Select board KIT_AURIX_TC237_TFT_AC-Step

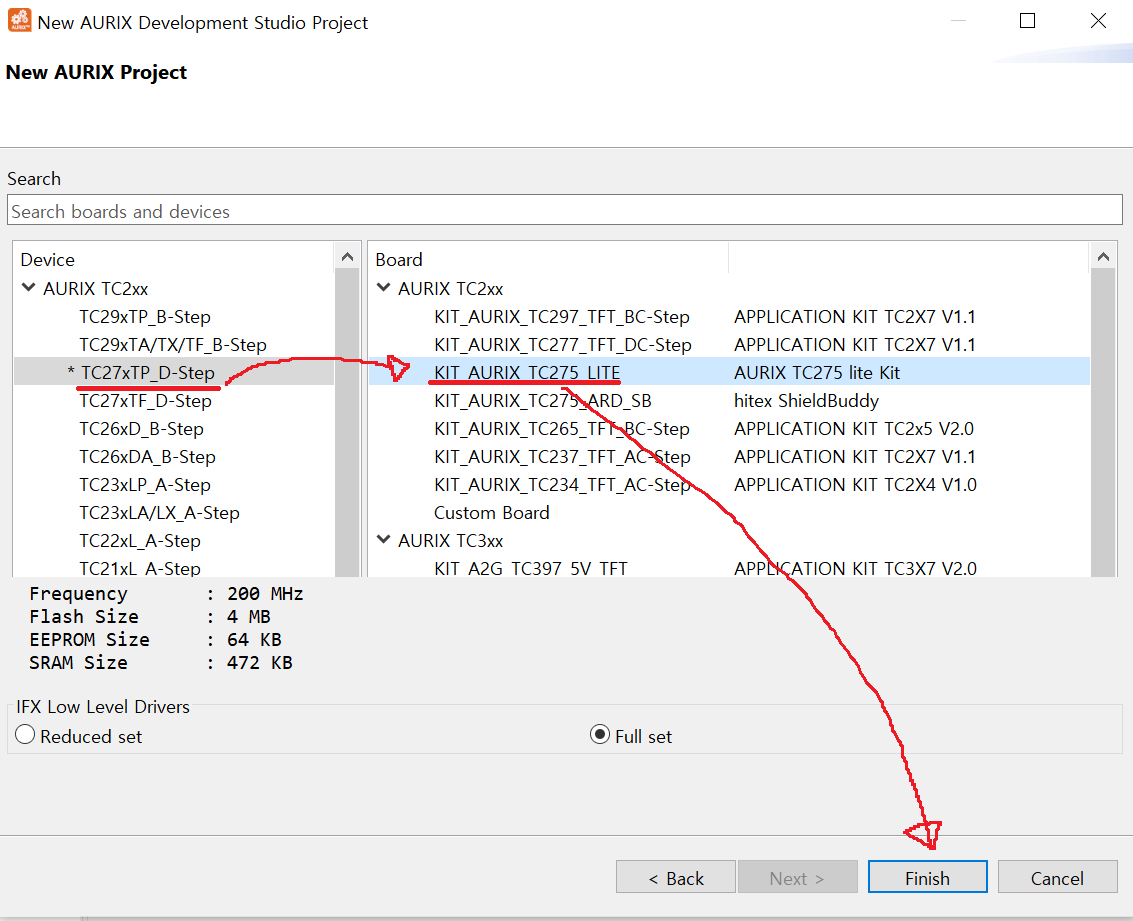coord(562,457)
